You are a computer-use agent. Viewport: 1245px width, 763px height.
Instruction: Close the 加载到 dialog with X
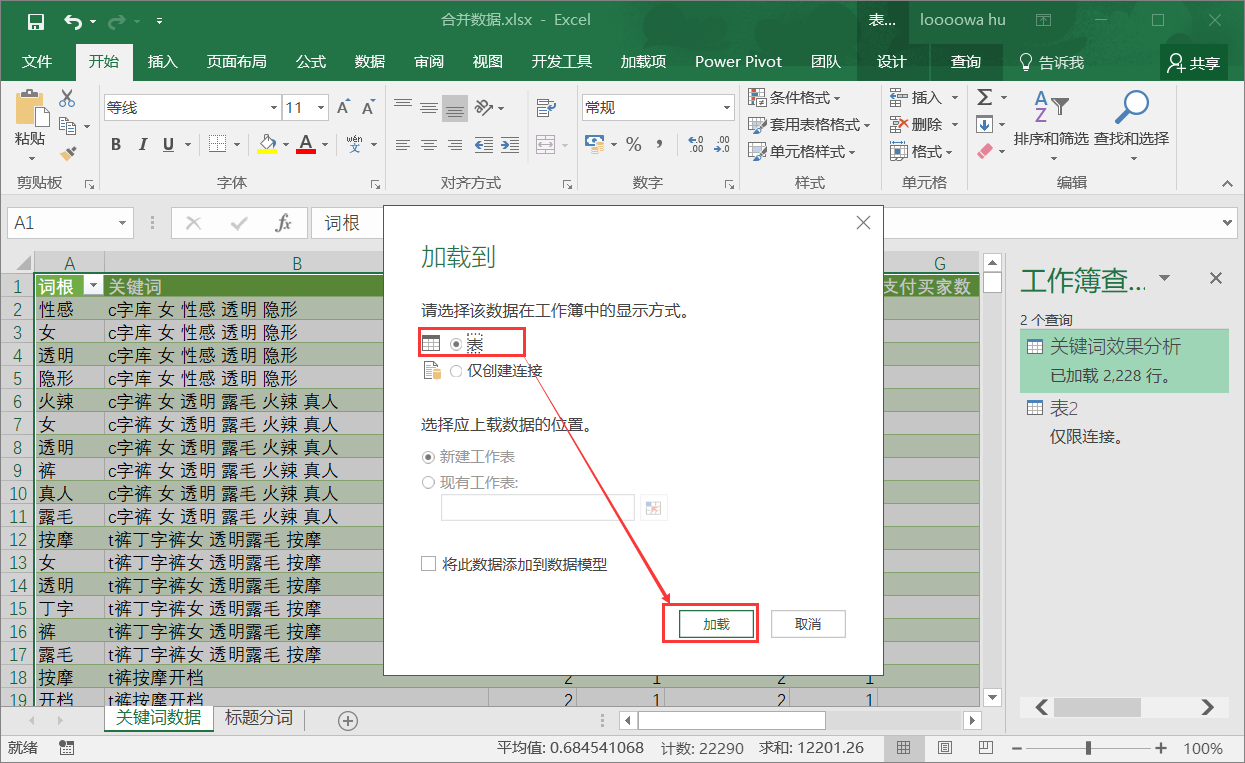(x=863, y=223)
